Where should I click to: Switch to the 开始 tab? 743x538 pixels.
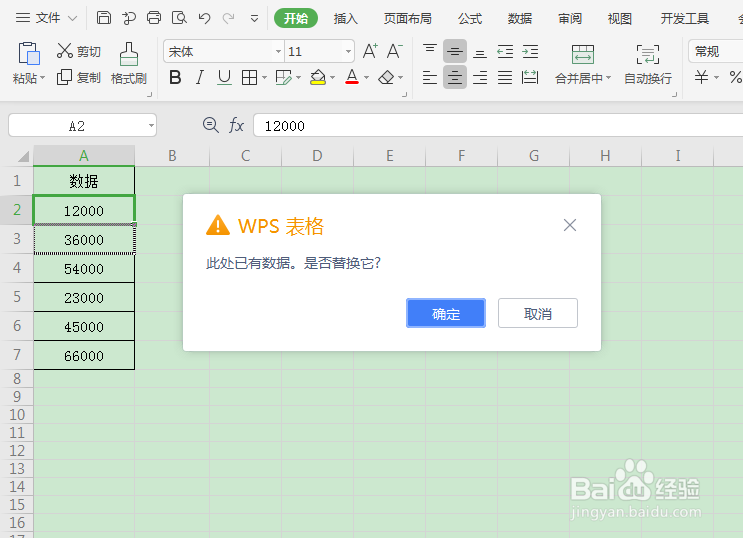296,18
